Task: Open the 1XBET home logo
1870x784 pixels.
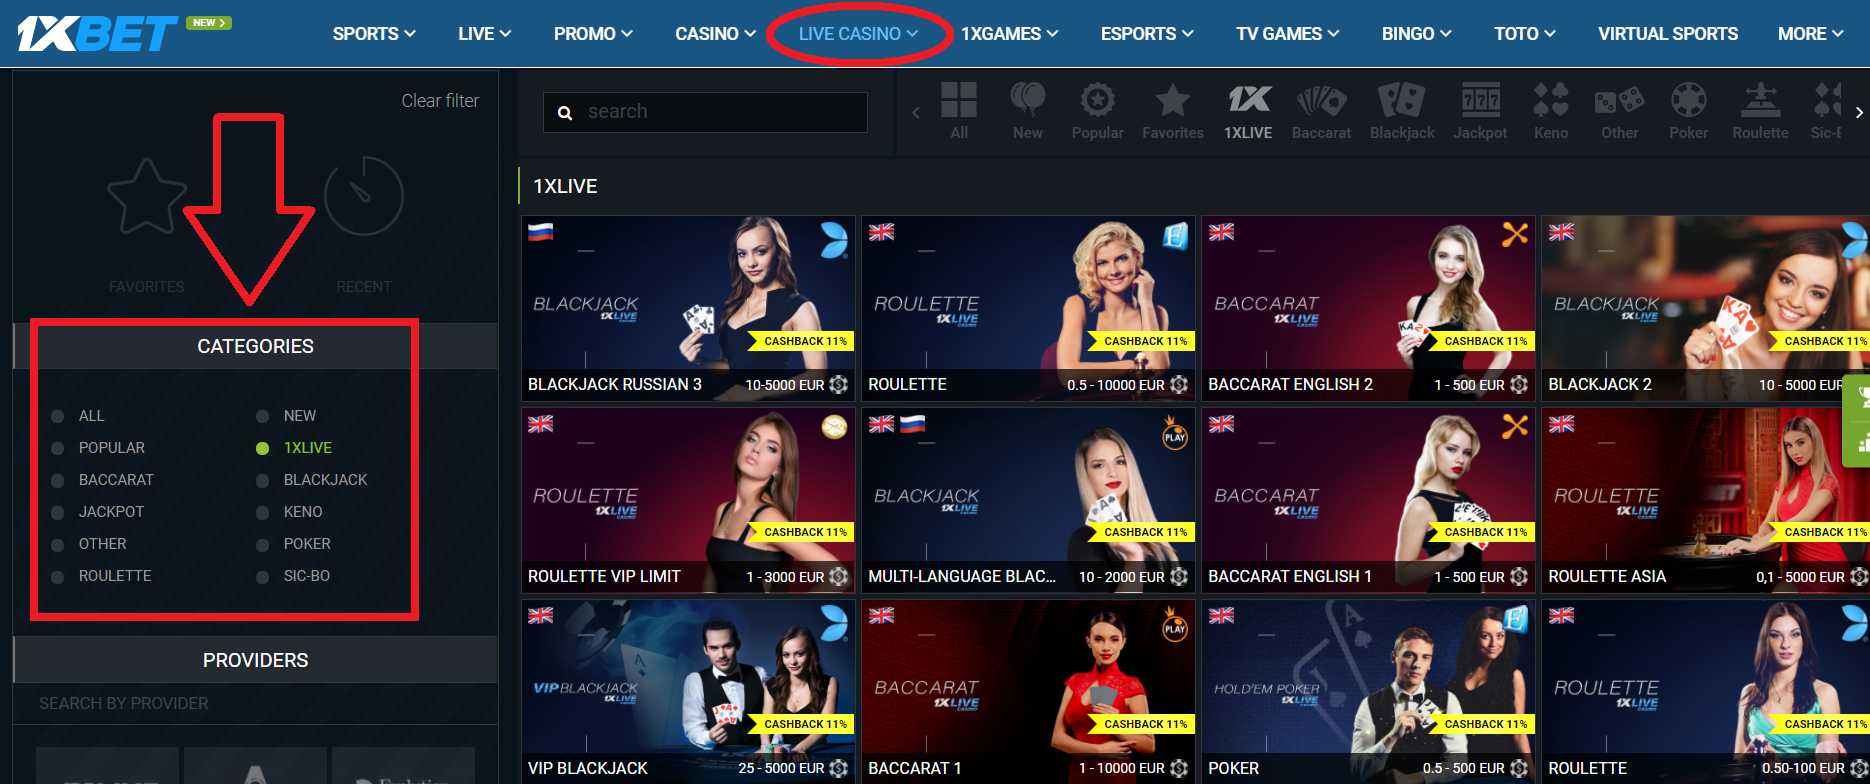Action: (x=97, y=34)
